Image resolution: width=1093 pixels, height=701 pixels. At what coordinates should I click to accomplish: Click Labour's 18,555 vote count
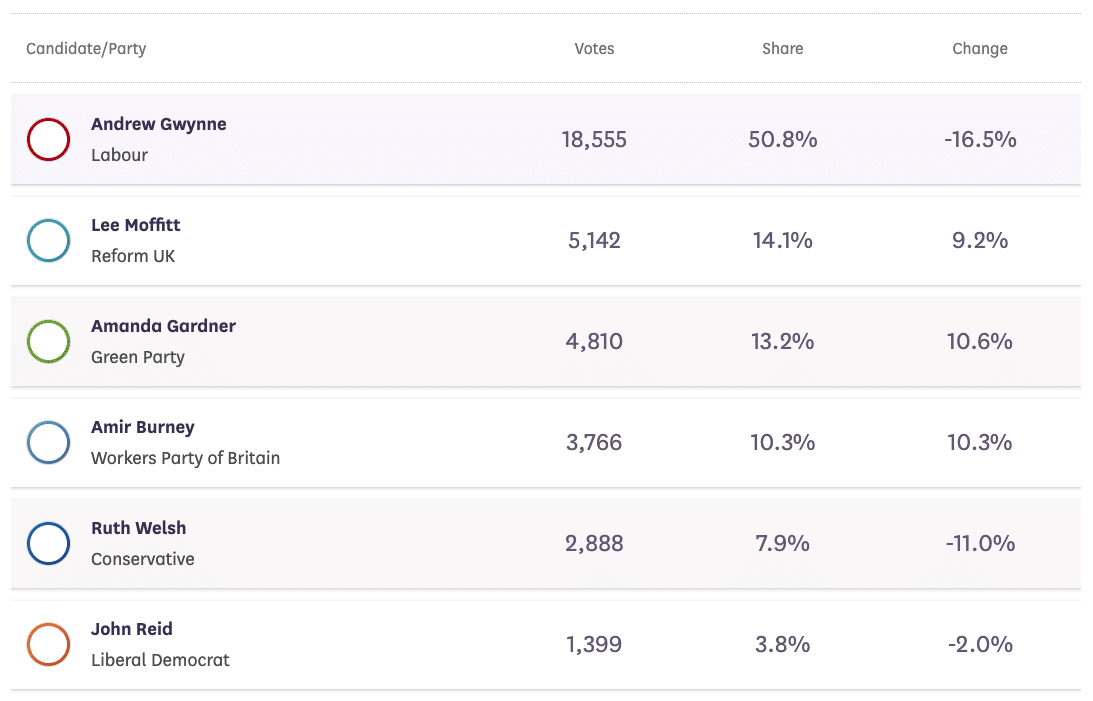point(594,140)
